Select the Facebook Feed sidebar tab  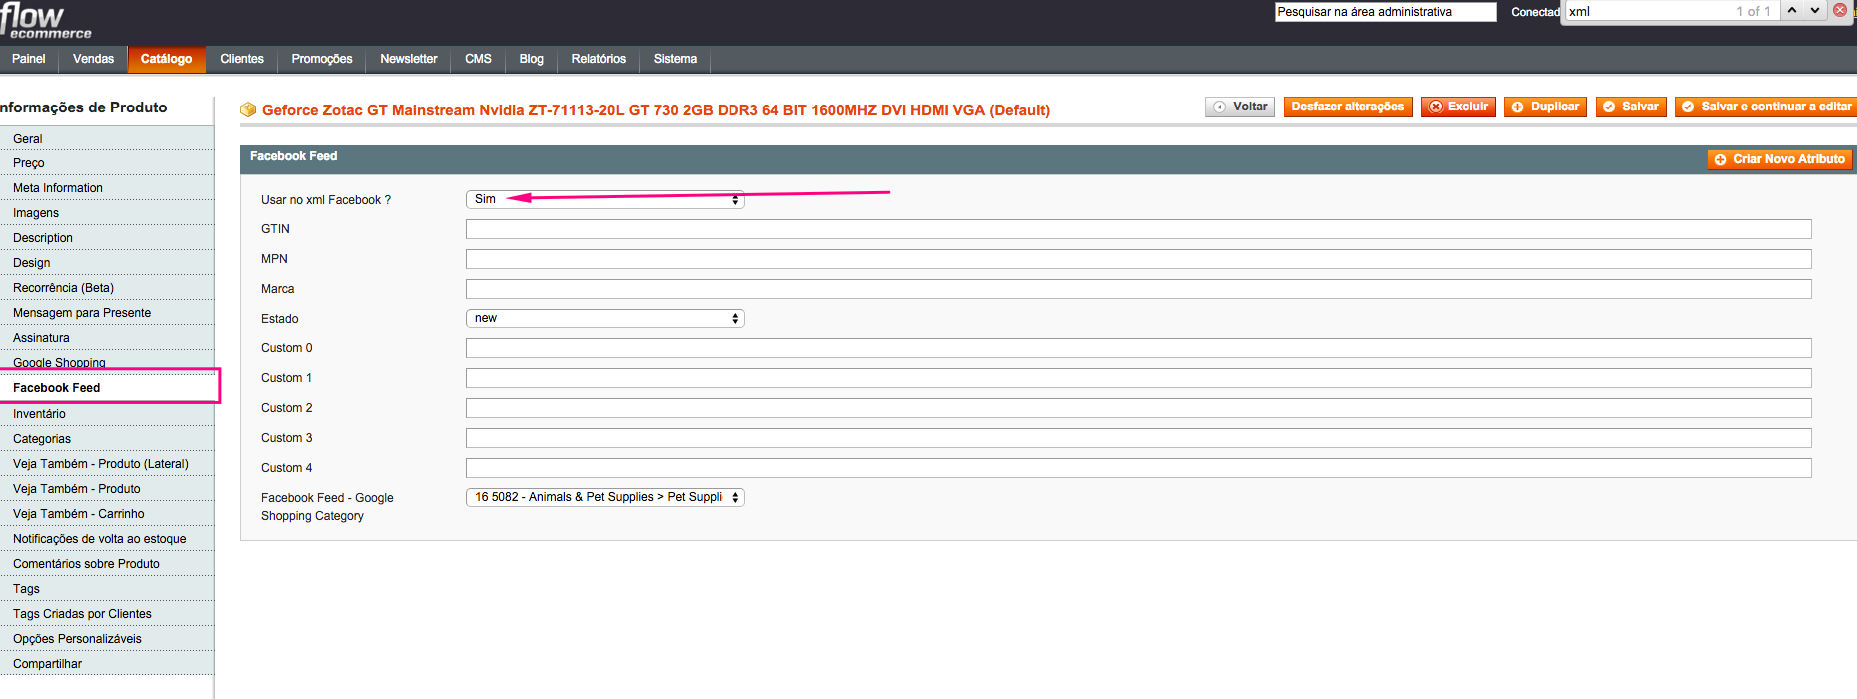click(108, 388)
